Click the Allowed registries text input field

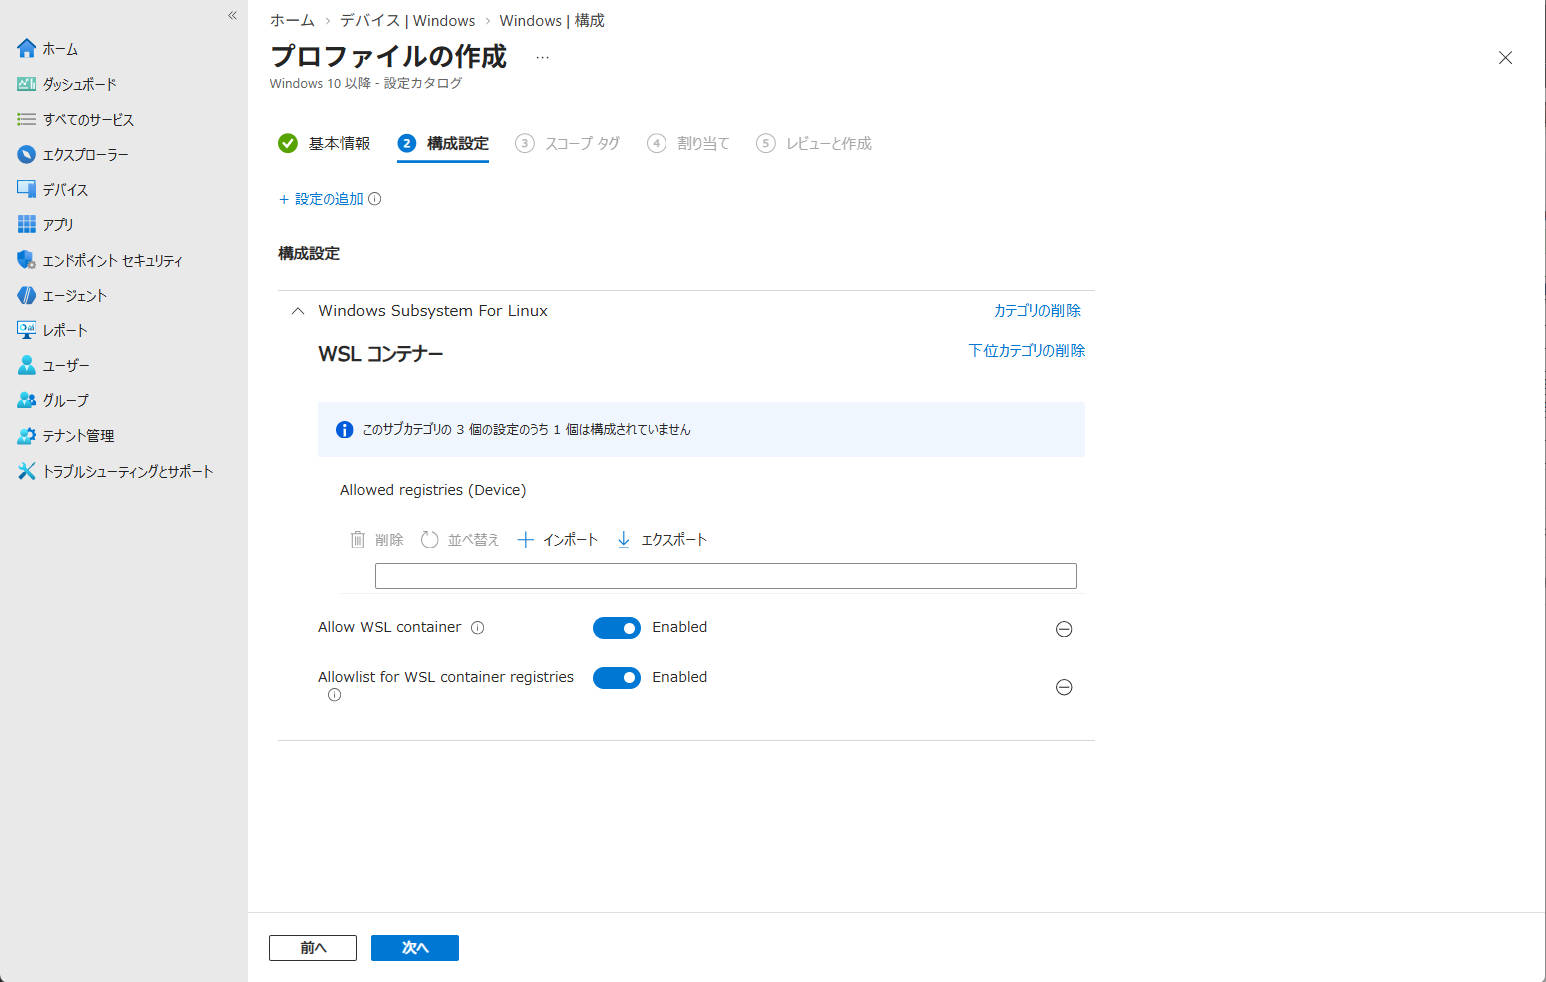pos(726,576)
